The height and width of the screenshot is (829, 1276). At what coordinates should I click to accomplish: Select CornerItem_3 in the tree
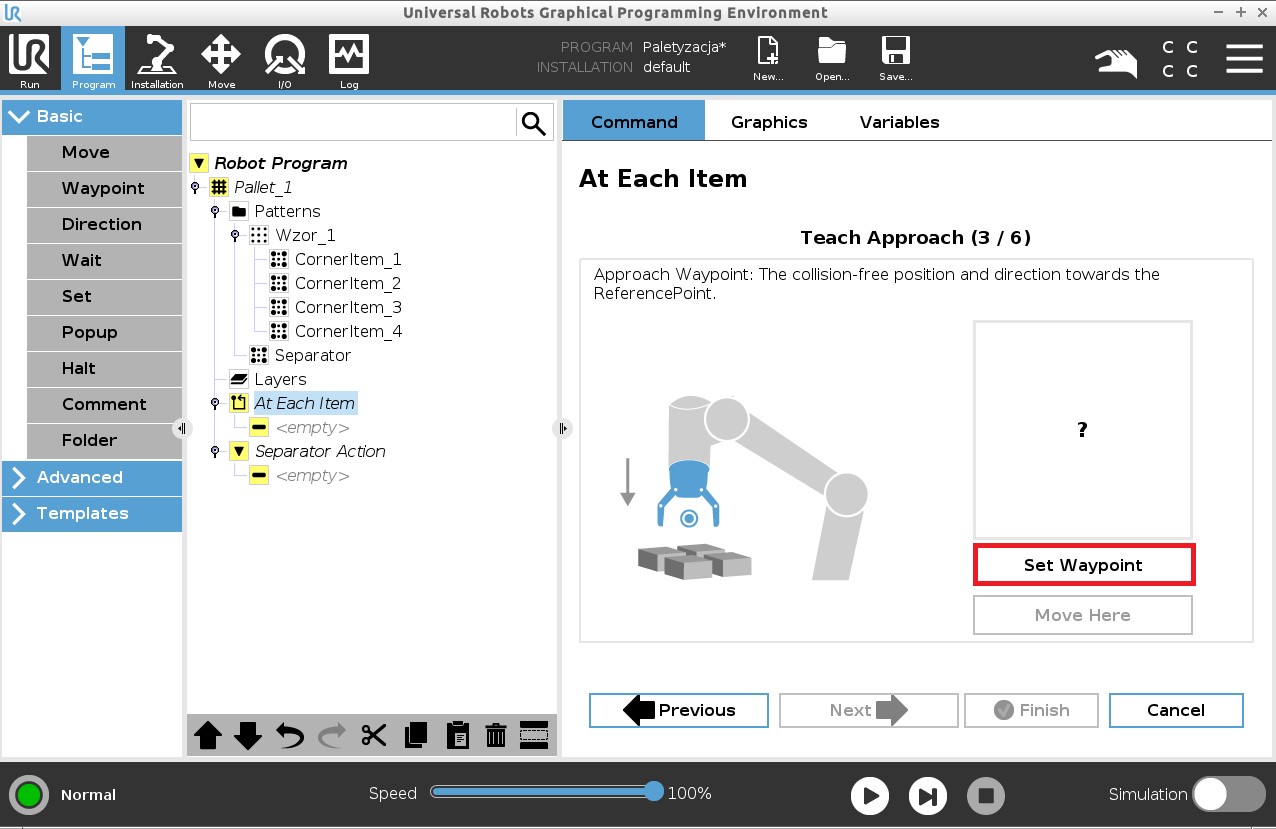coord(347,307)
